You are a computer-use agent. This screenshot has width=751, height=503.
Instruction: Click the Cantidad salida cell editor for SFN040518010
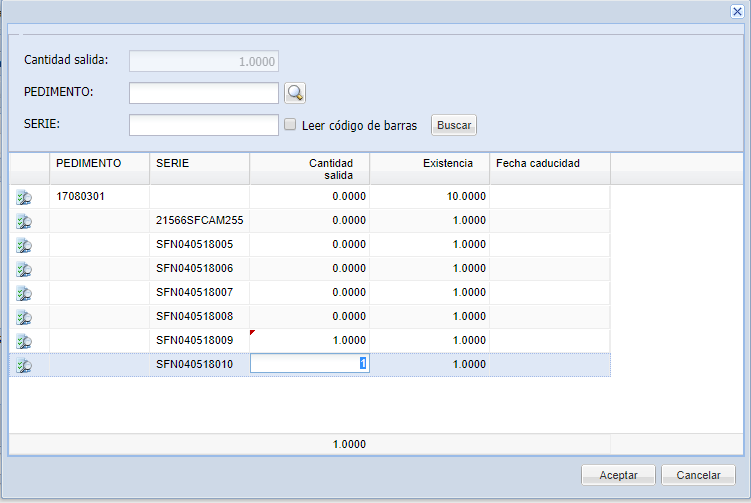tap(309, 365)
